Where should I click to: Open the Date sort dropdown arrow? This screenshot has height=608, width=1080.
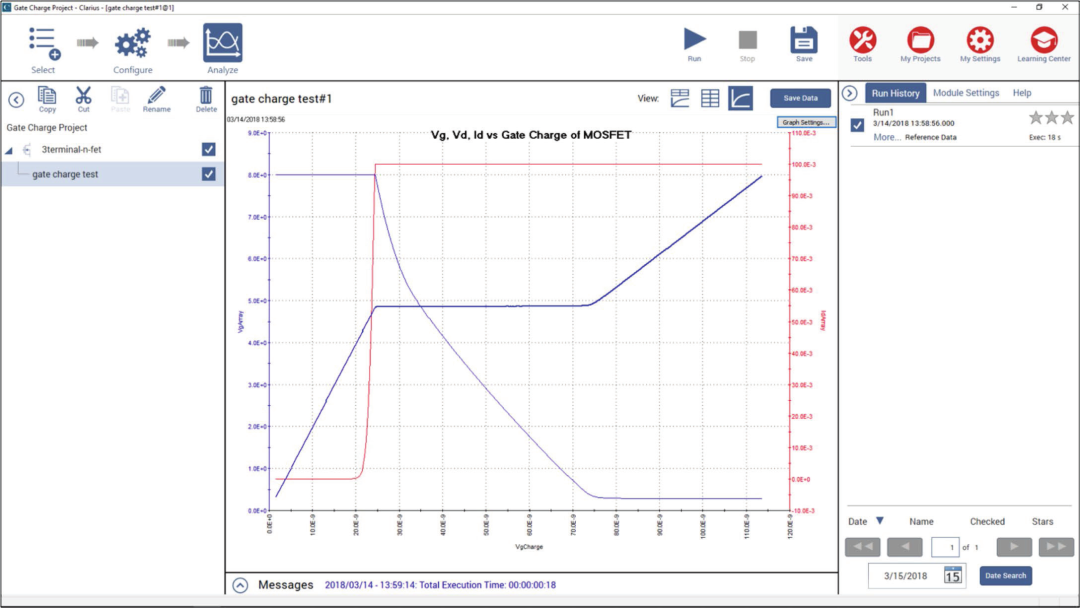880,521
